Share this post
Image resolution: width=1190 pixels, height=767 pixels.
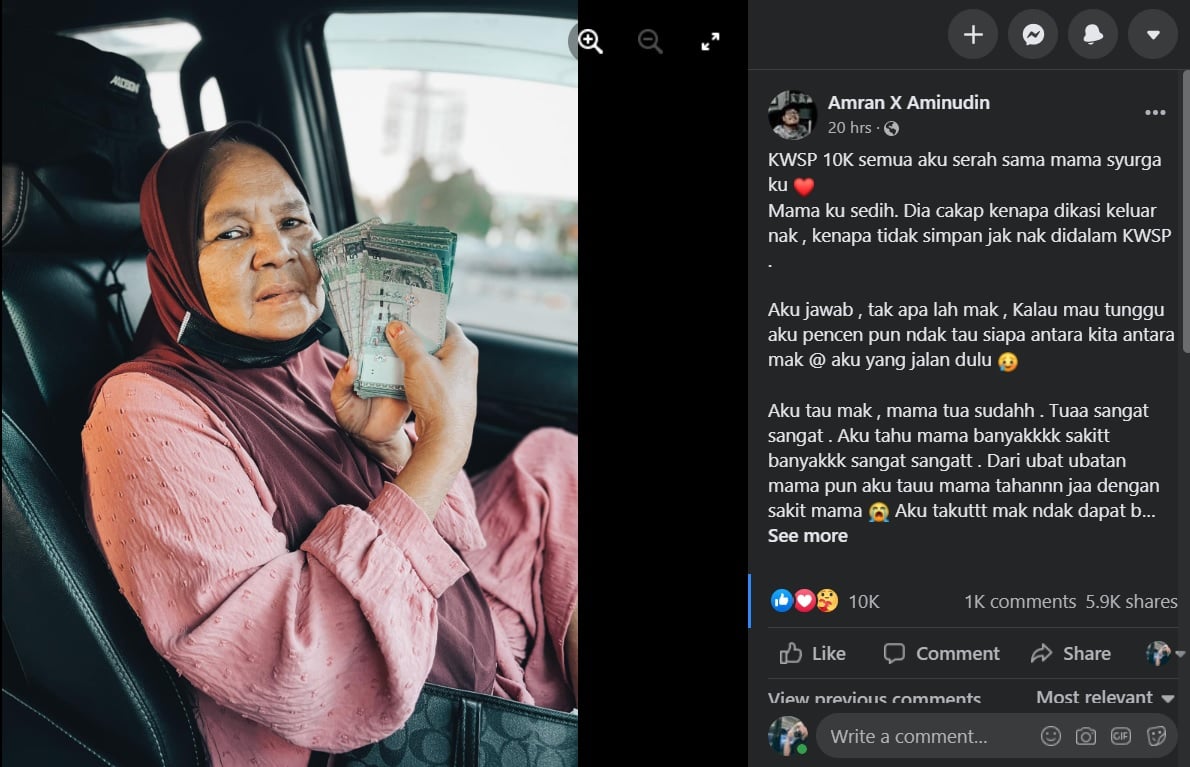pos(1070,653)
